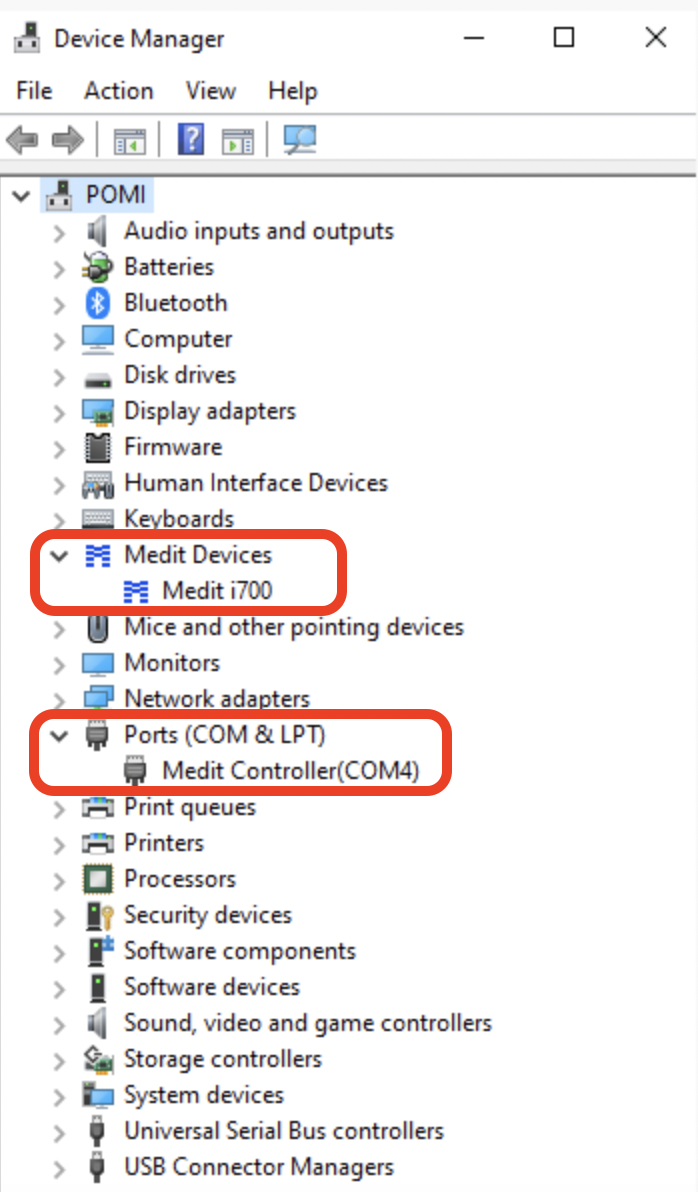Open the Action menu
Viewport: 698px width, 1192px height.
click(x=118, y=91)
